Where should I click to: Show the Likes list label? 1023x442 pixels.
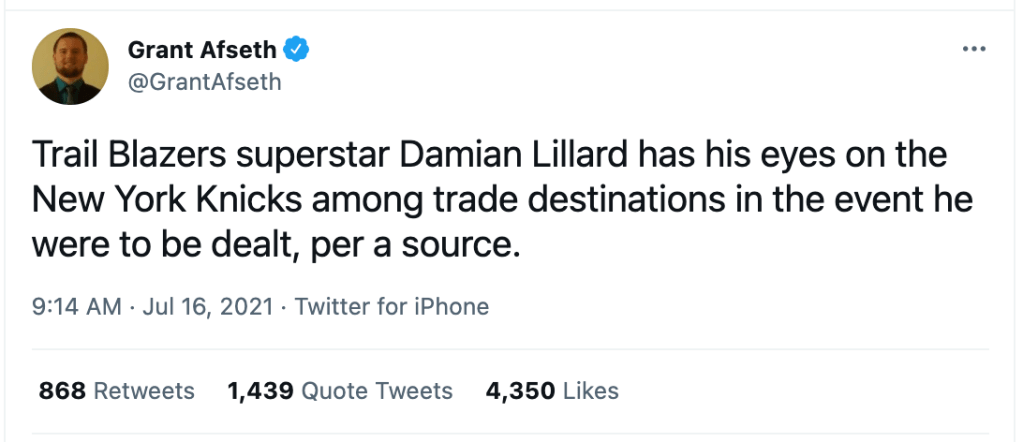(x=591, y=391)
